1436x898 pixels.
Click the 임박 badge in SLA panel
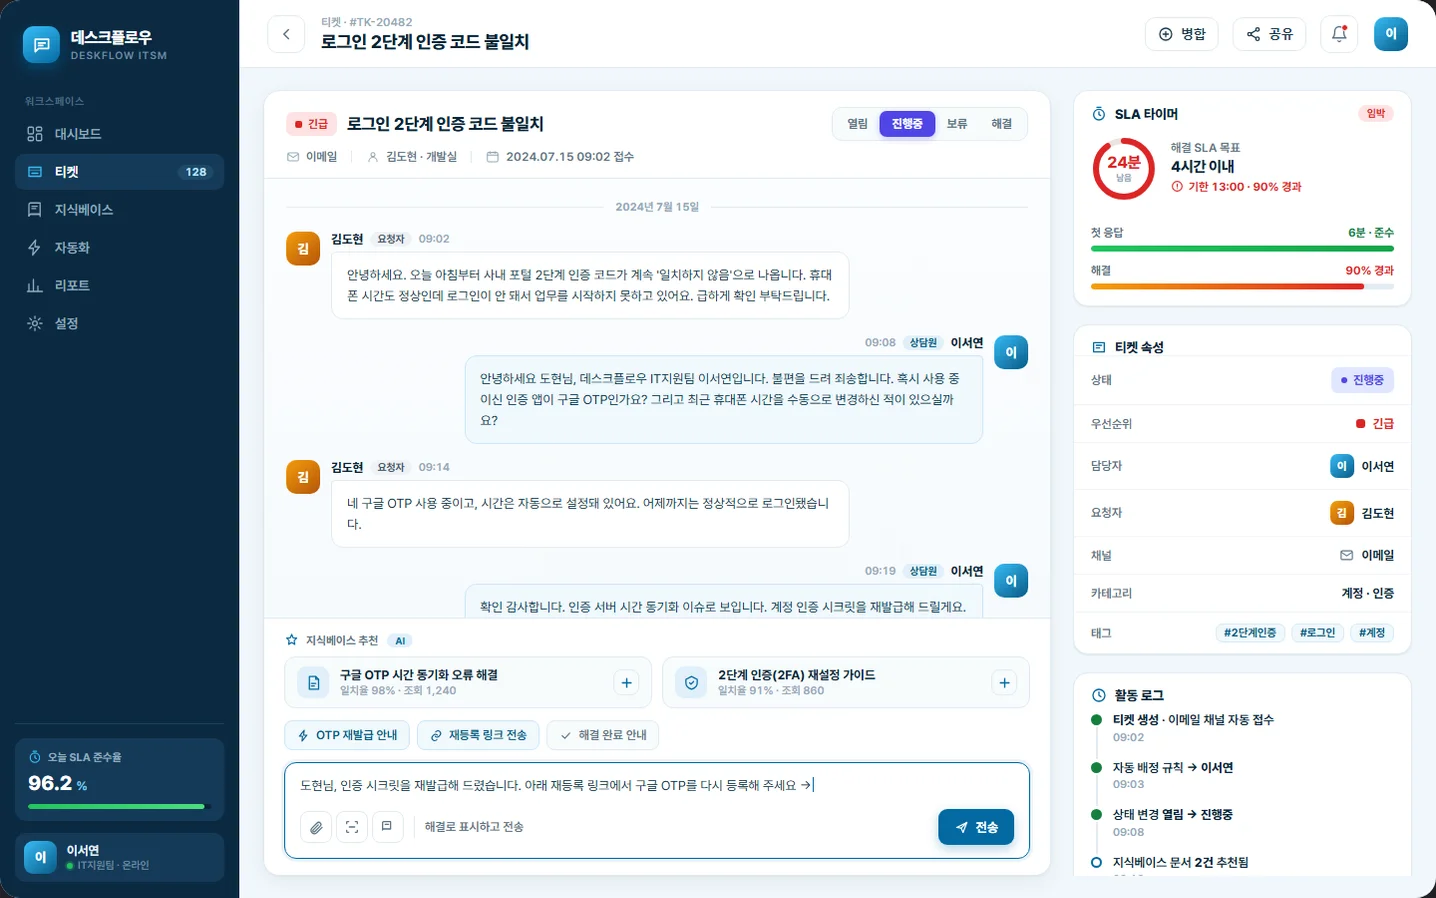1376,113
